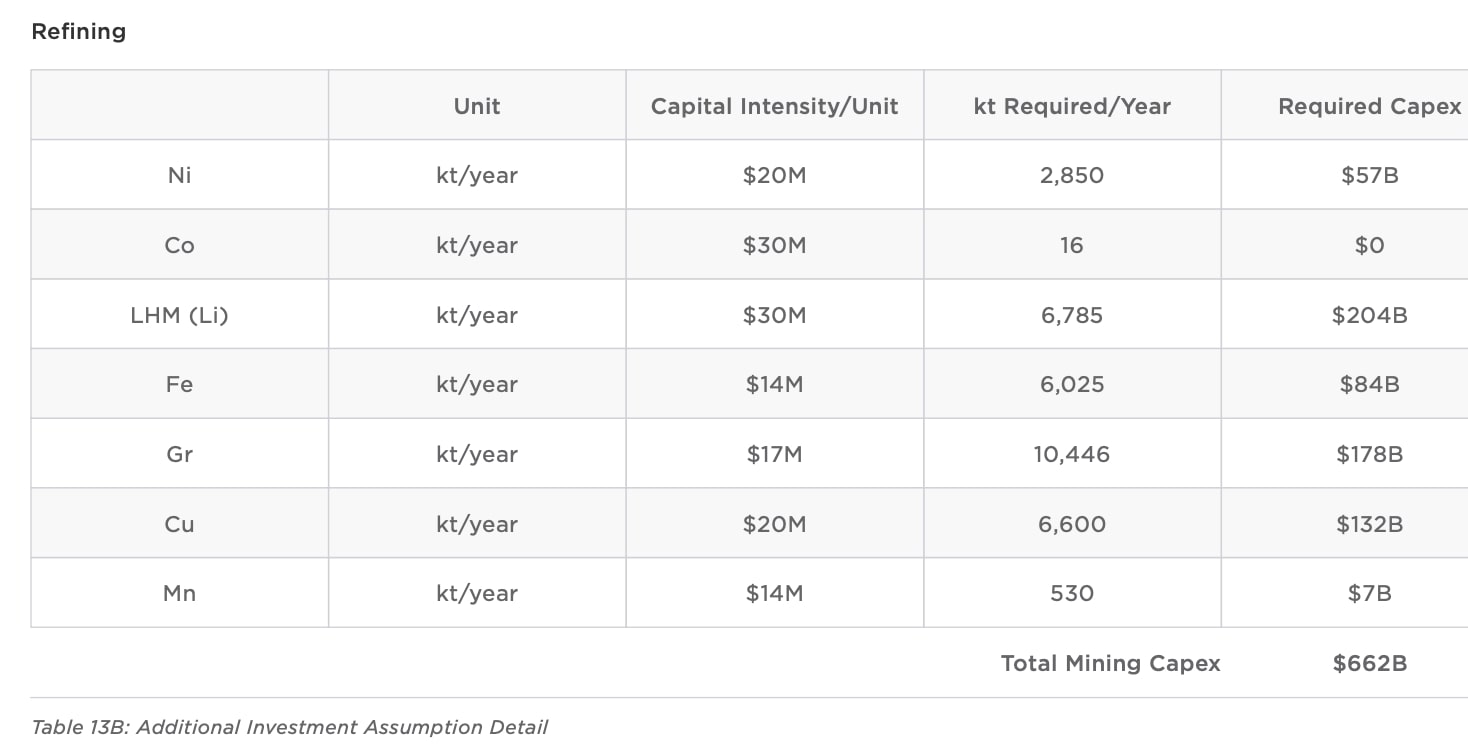
Task: Select the 6,785 kt required value
Action: 1071,315
